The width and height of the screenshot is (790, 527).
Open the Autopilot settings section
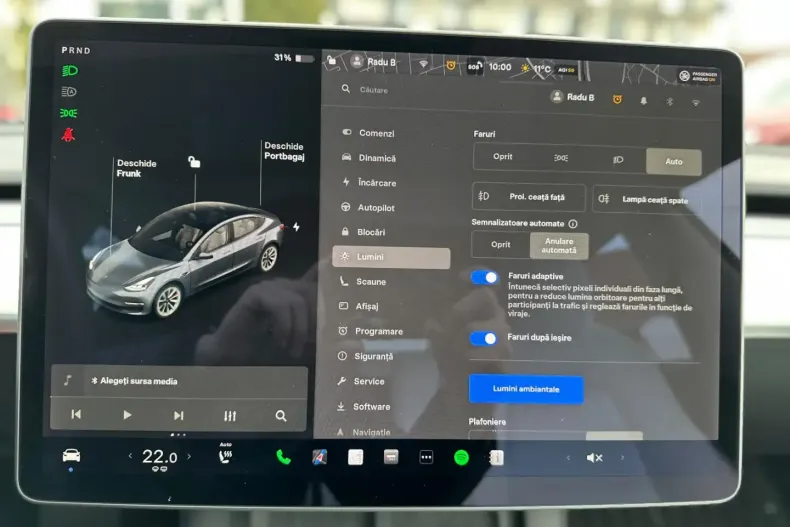click(368, 207)
